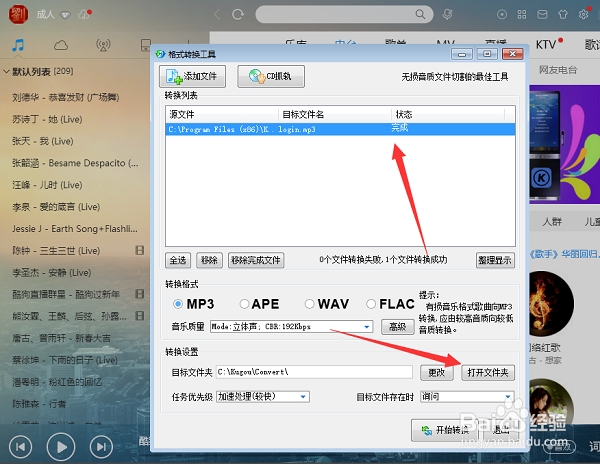This screenshot has width=600, height=464.
Task: Open 高级 advanced quality settings
Action: coord(398,327)
